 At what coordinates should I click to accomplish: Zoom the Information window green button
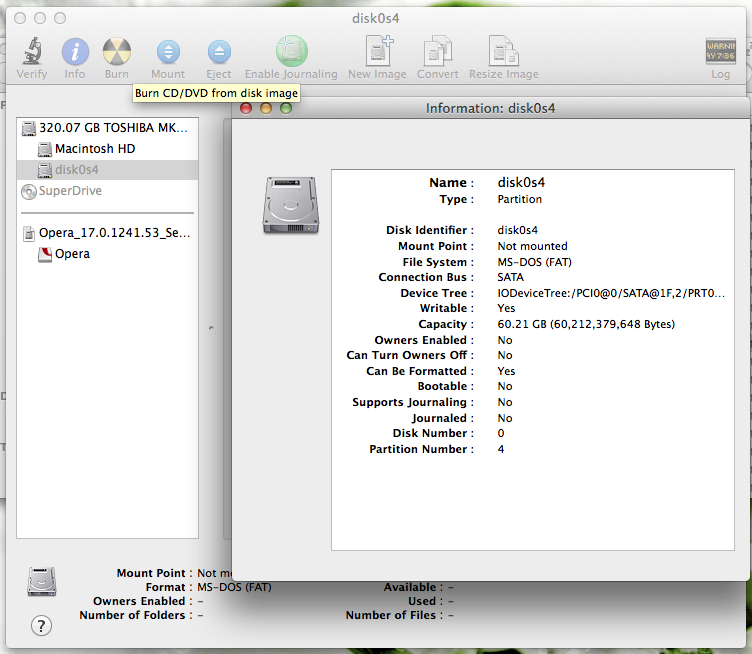tap(286, 108)
